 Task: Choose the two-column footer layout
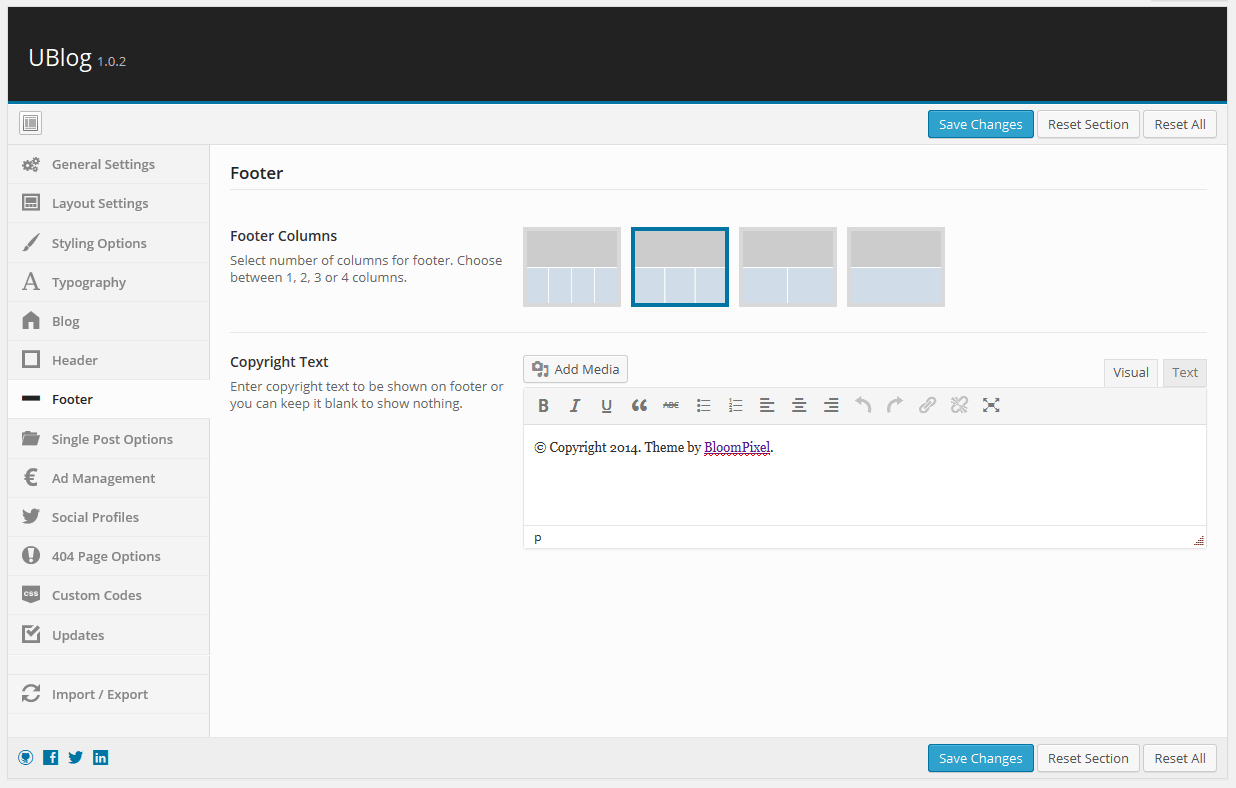(x=788, y=267)
